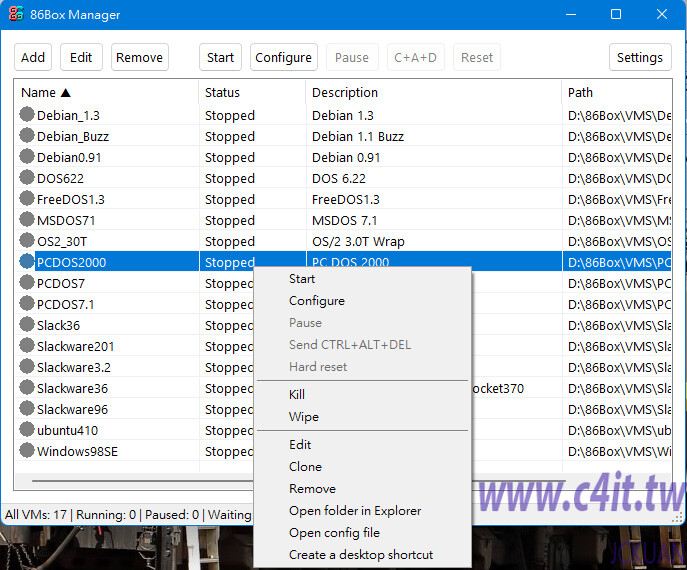This screenshot has width=687, height=570.
Task: Click the Edit toolbar button
Action: [x=81, y=57]
